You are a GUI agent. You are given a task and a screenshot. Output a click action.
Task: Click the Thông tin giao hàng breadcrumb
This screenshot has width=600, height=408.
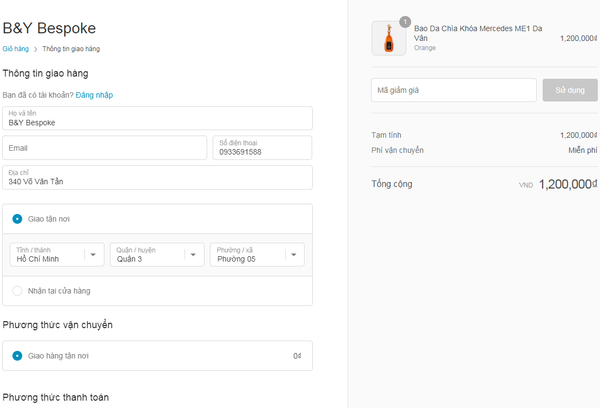click(x=71, y=48)
